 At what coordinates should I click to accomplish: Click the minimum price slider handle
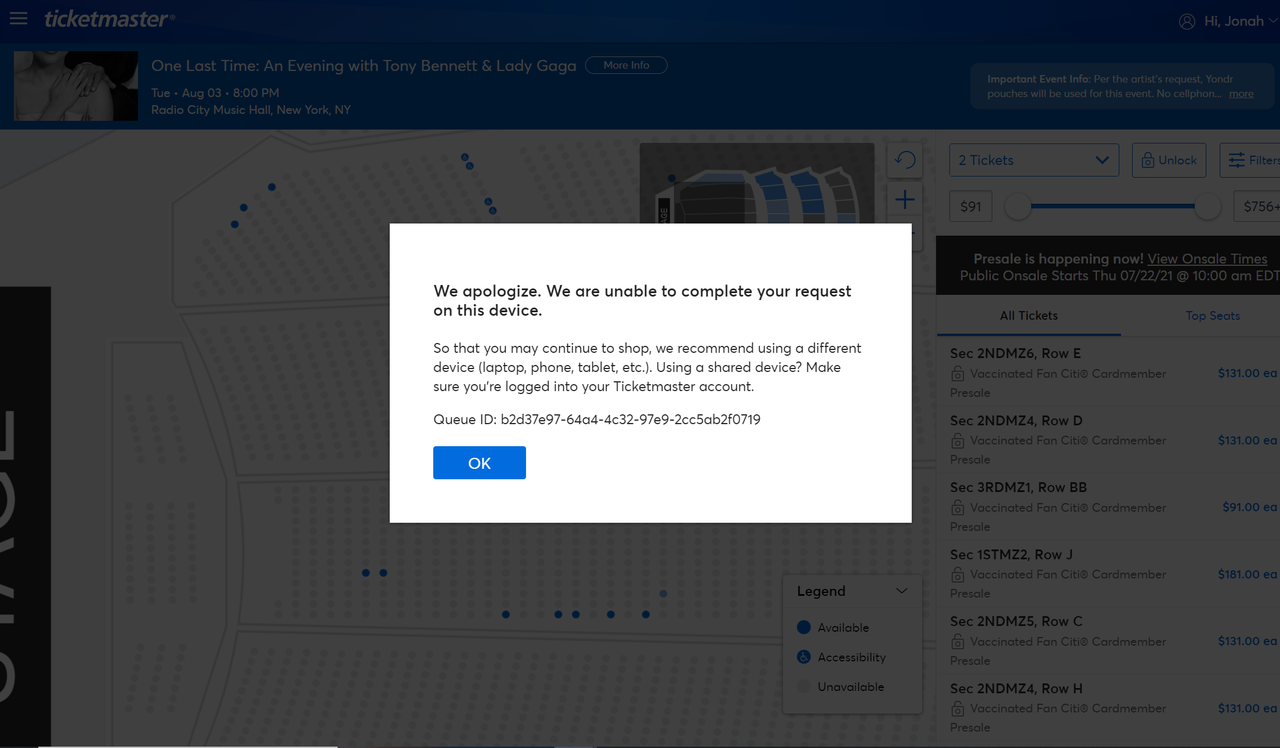point(1018,207)
